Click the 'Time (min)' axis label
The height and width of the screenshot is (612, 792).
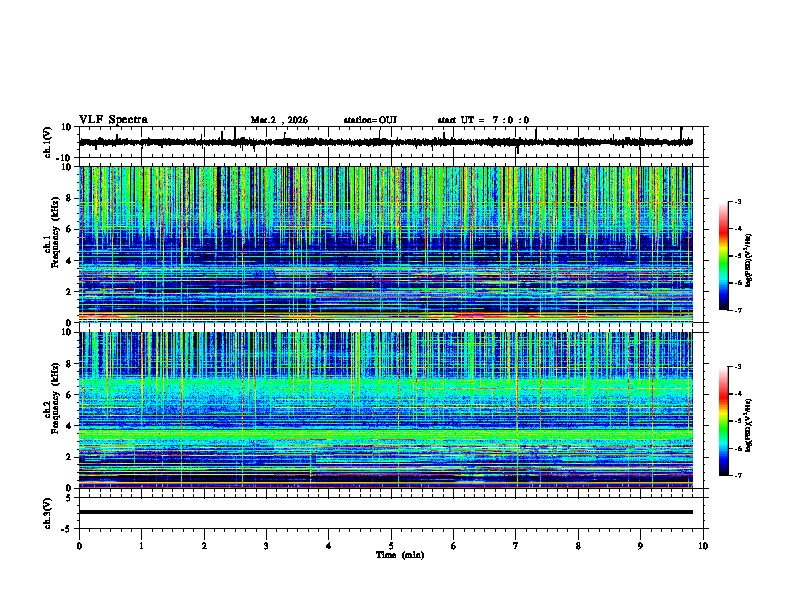[x=400, y=555]
